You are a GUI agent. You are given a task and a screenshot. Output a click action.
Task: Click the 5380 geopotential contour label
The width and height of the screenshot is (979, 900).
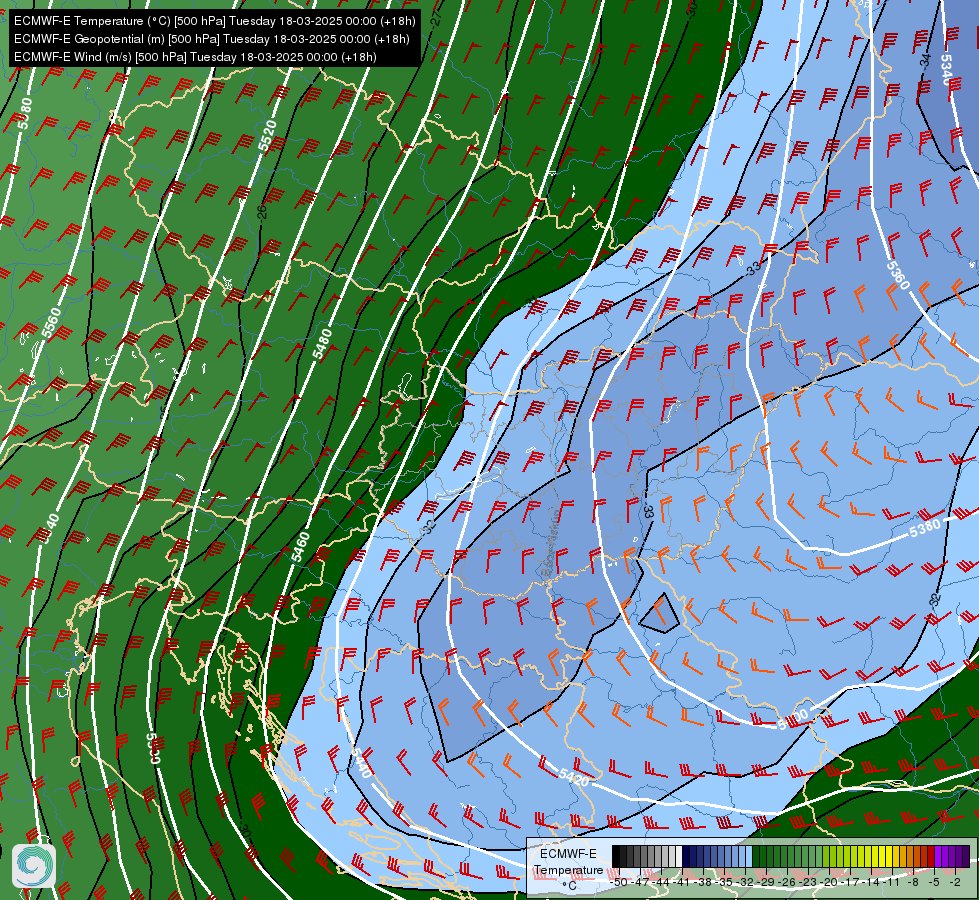click(925, 528)
